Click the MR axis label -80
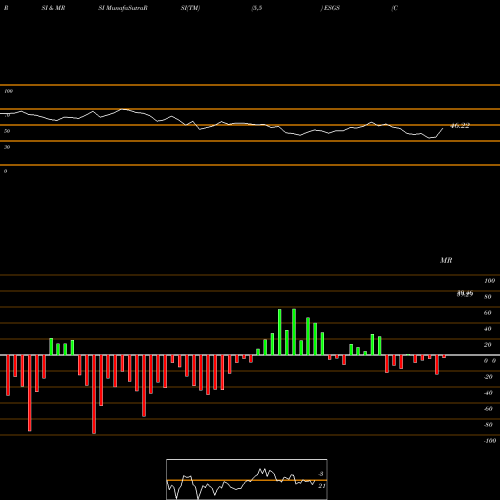The image size is (500, 500). (x=488, y=425)
